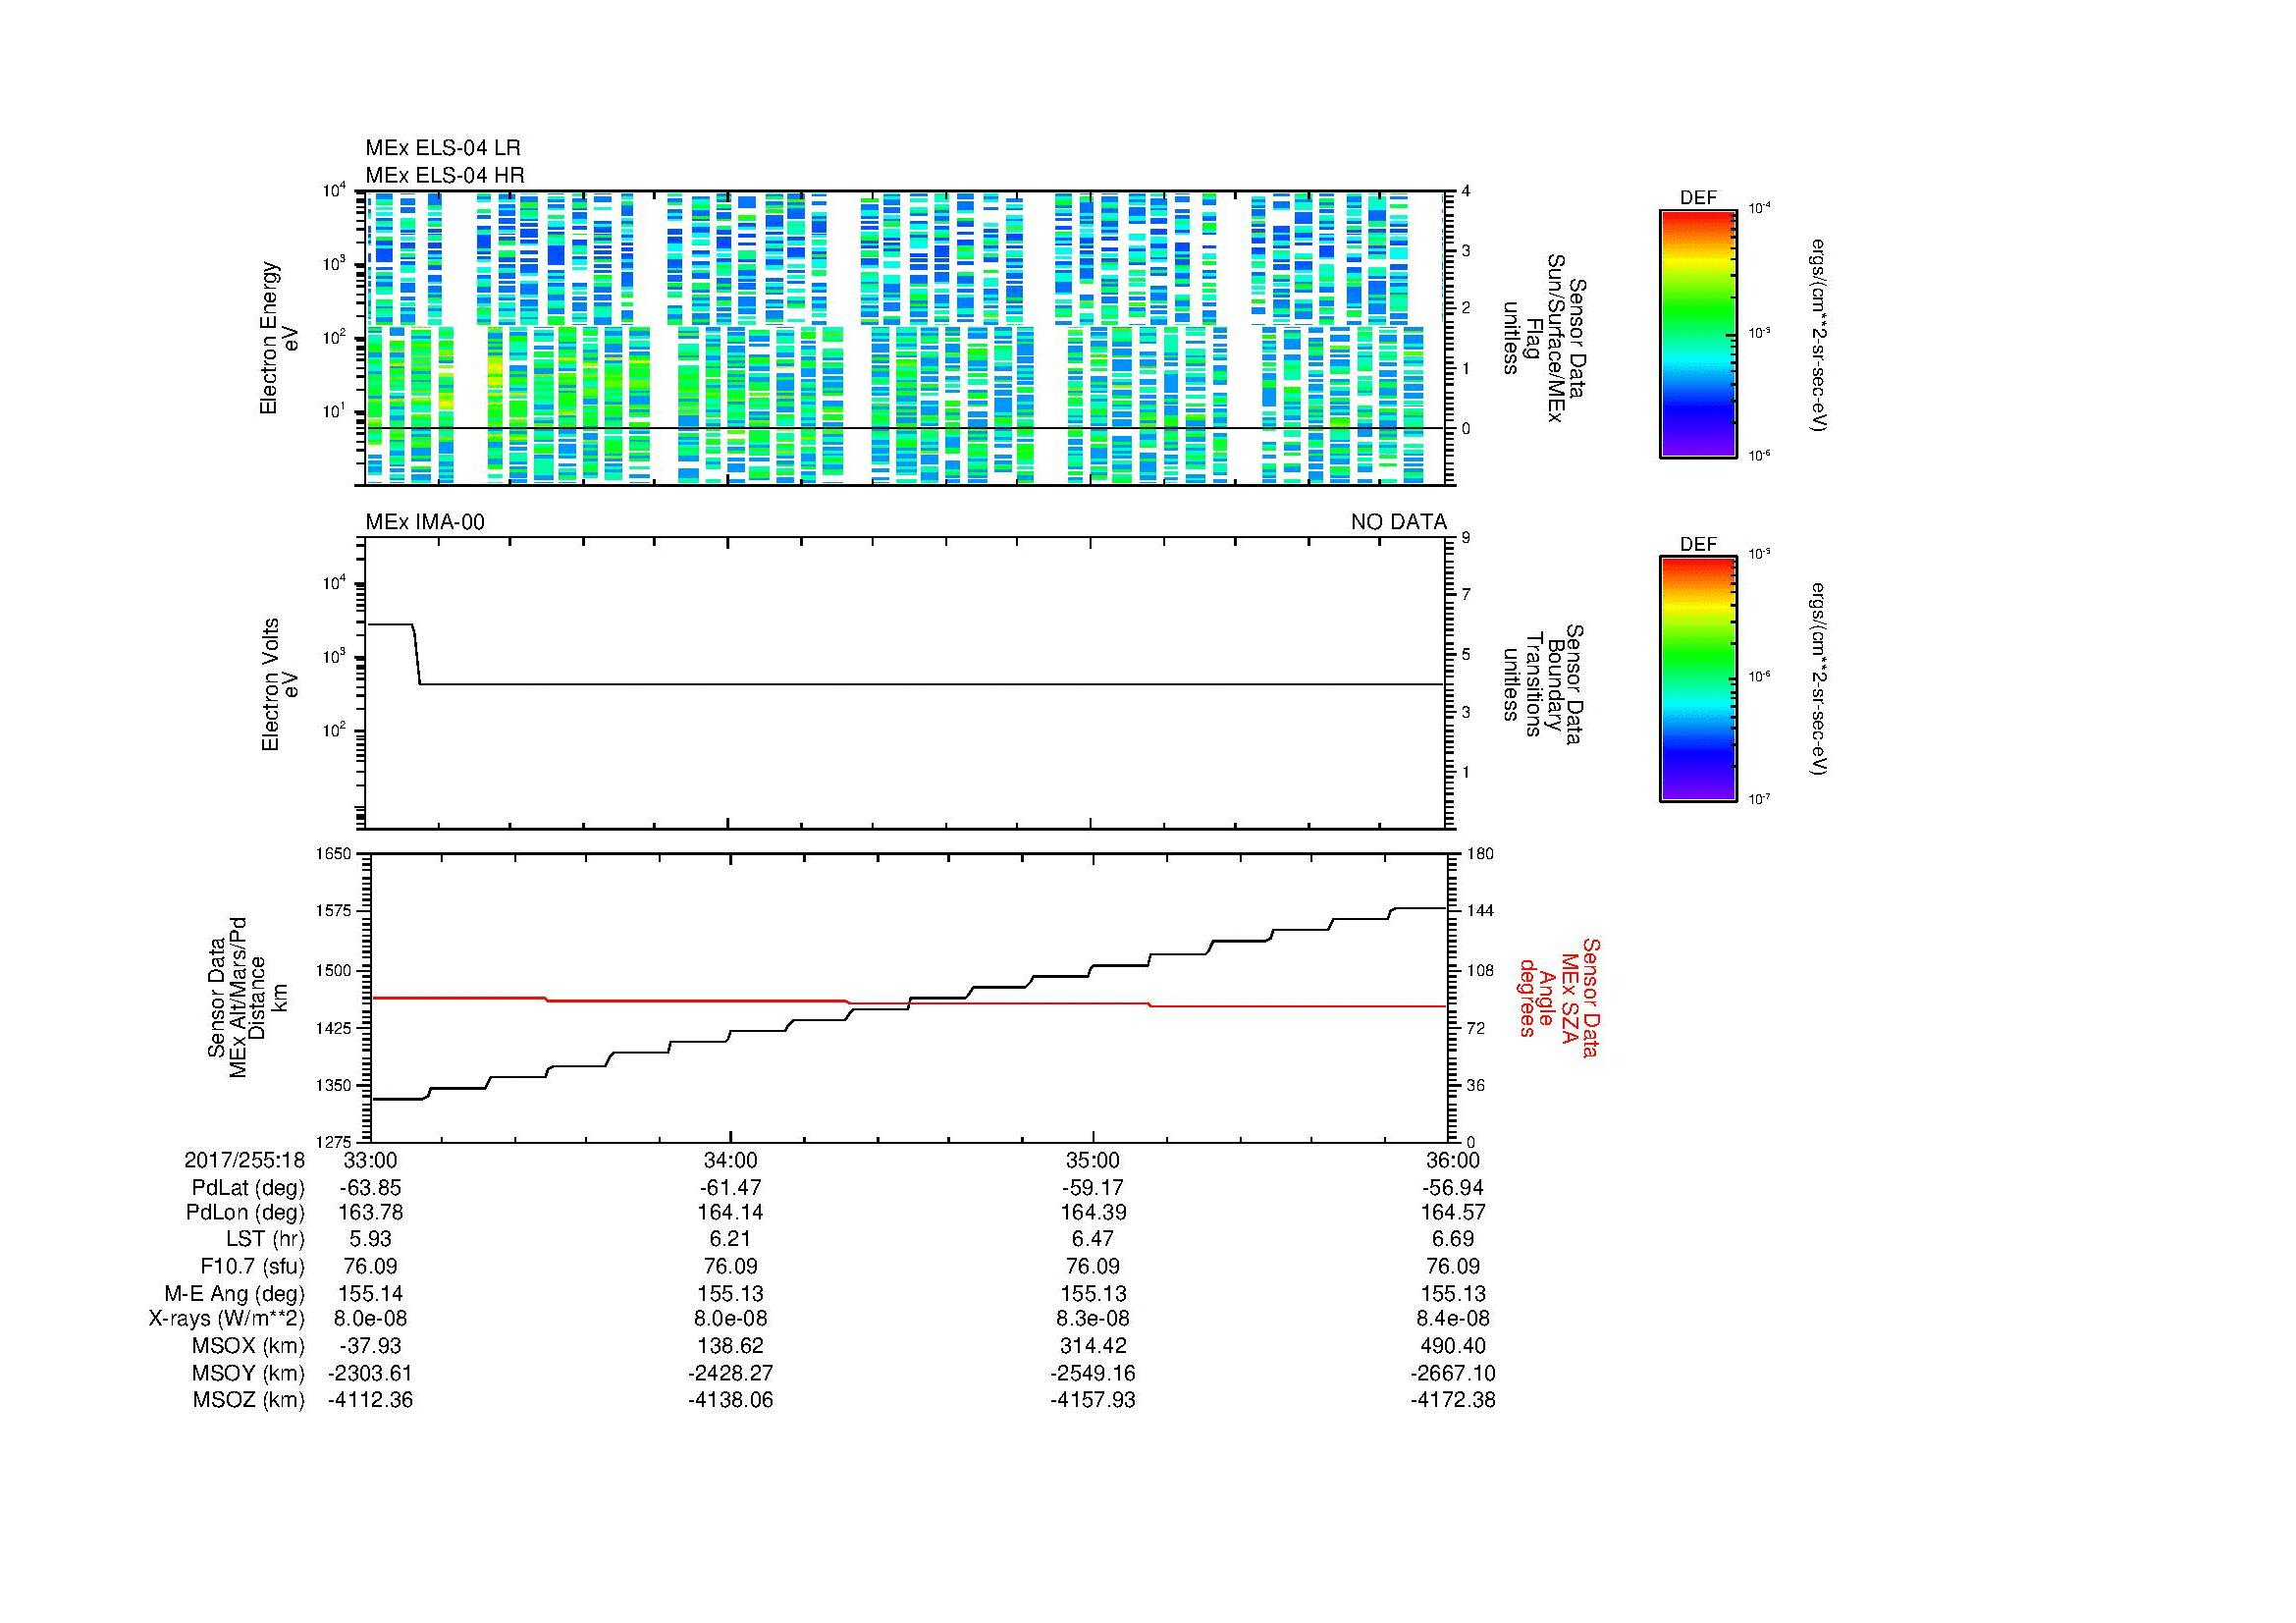Click the 'NO DATA' label
The width and height of the screenshot is (2296, 1623).
click(x=1398, y=522)
